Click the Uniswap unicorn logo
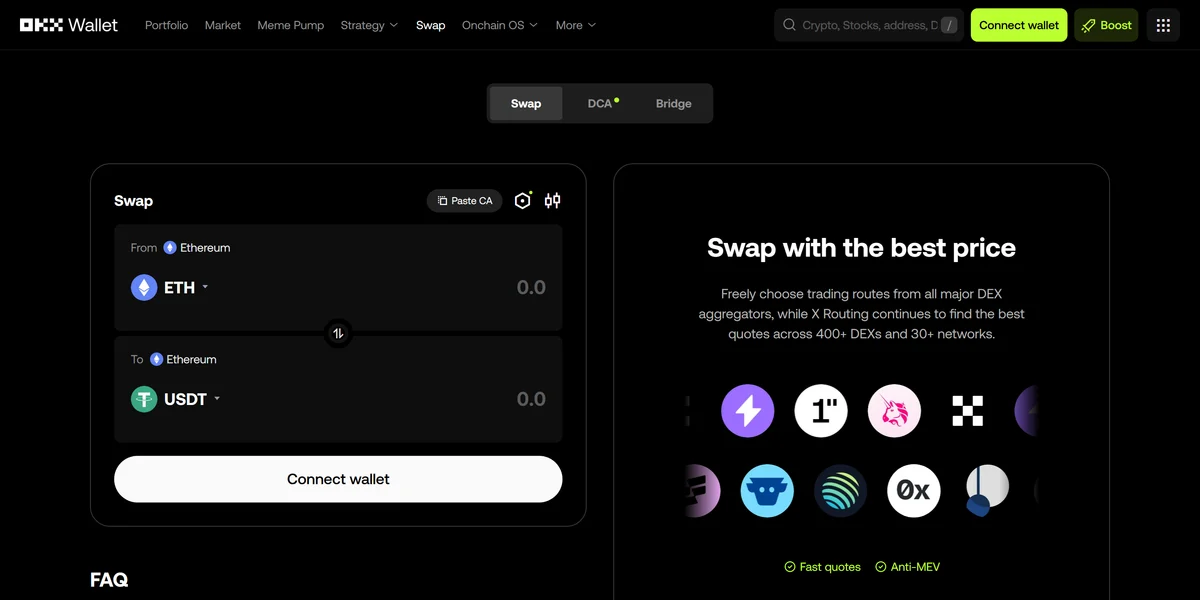1200x600 pixels. tap(894, 411)
